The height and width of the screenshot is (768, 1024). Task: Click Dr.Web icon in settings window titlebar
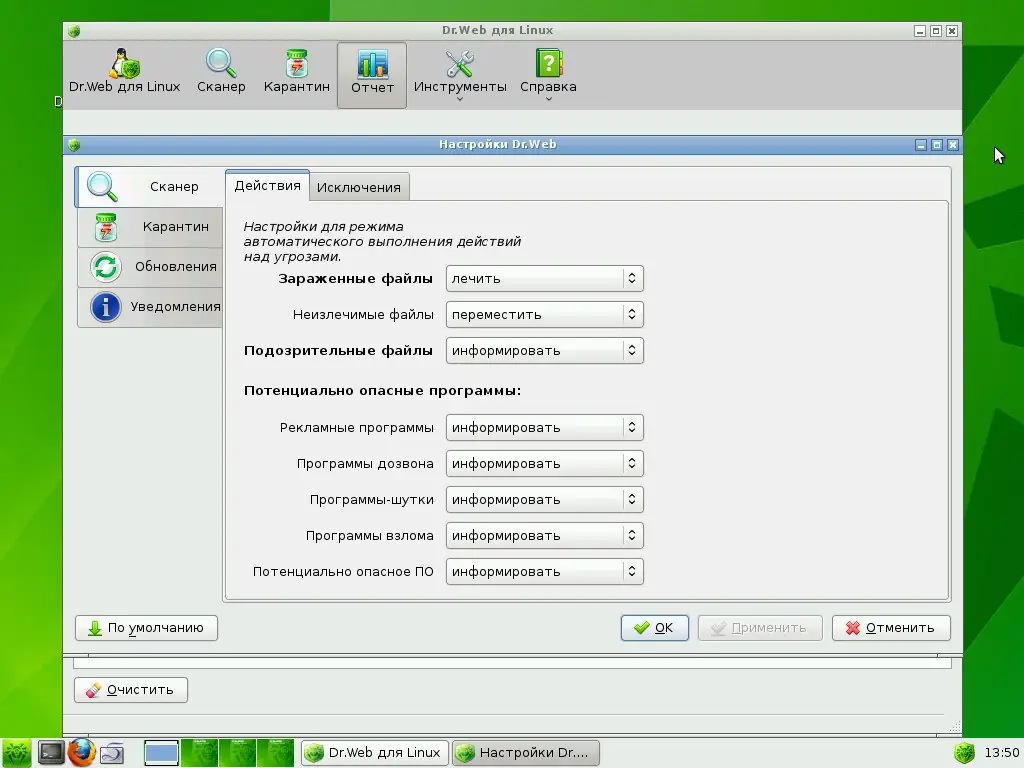click(74, 145)
